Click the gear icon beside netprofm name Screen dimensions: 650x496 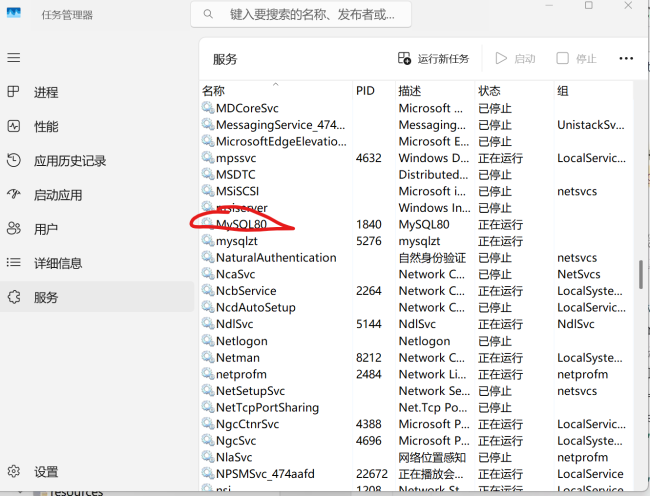pos(208,373)
